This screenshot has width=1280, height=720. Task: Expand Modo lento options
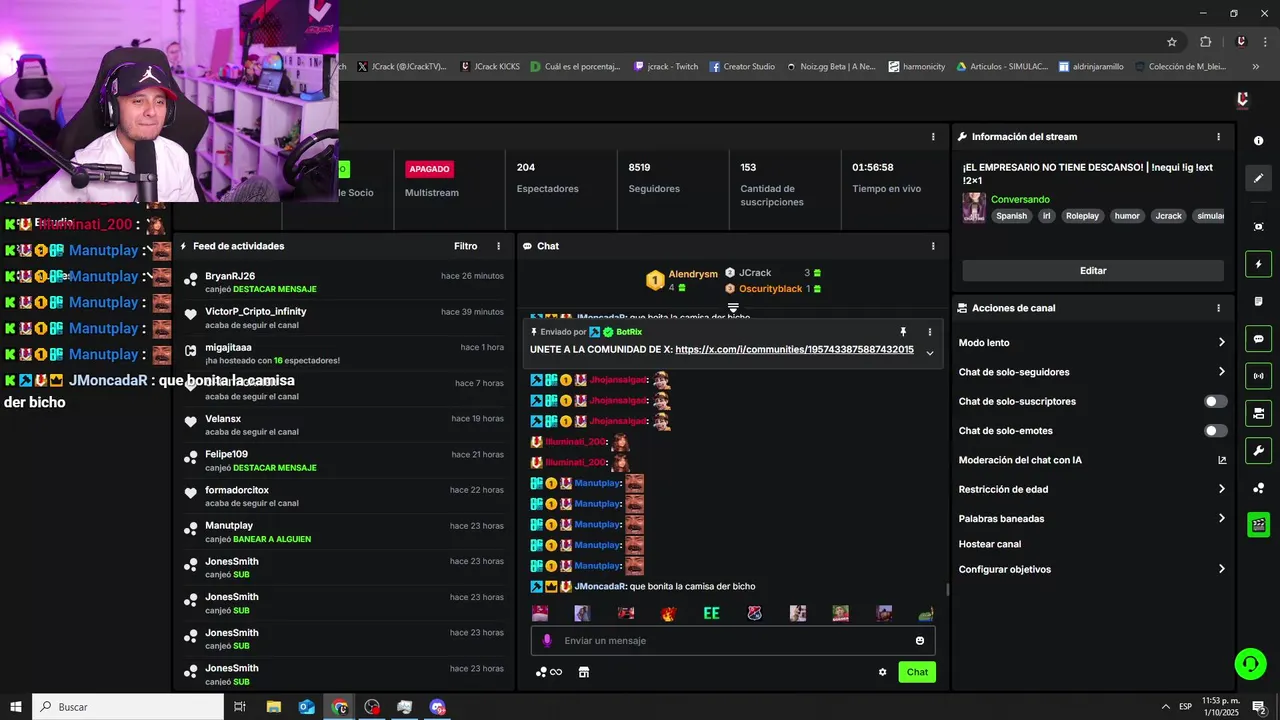point(1221,342)
